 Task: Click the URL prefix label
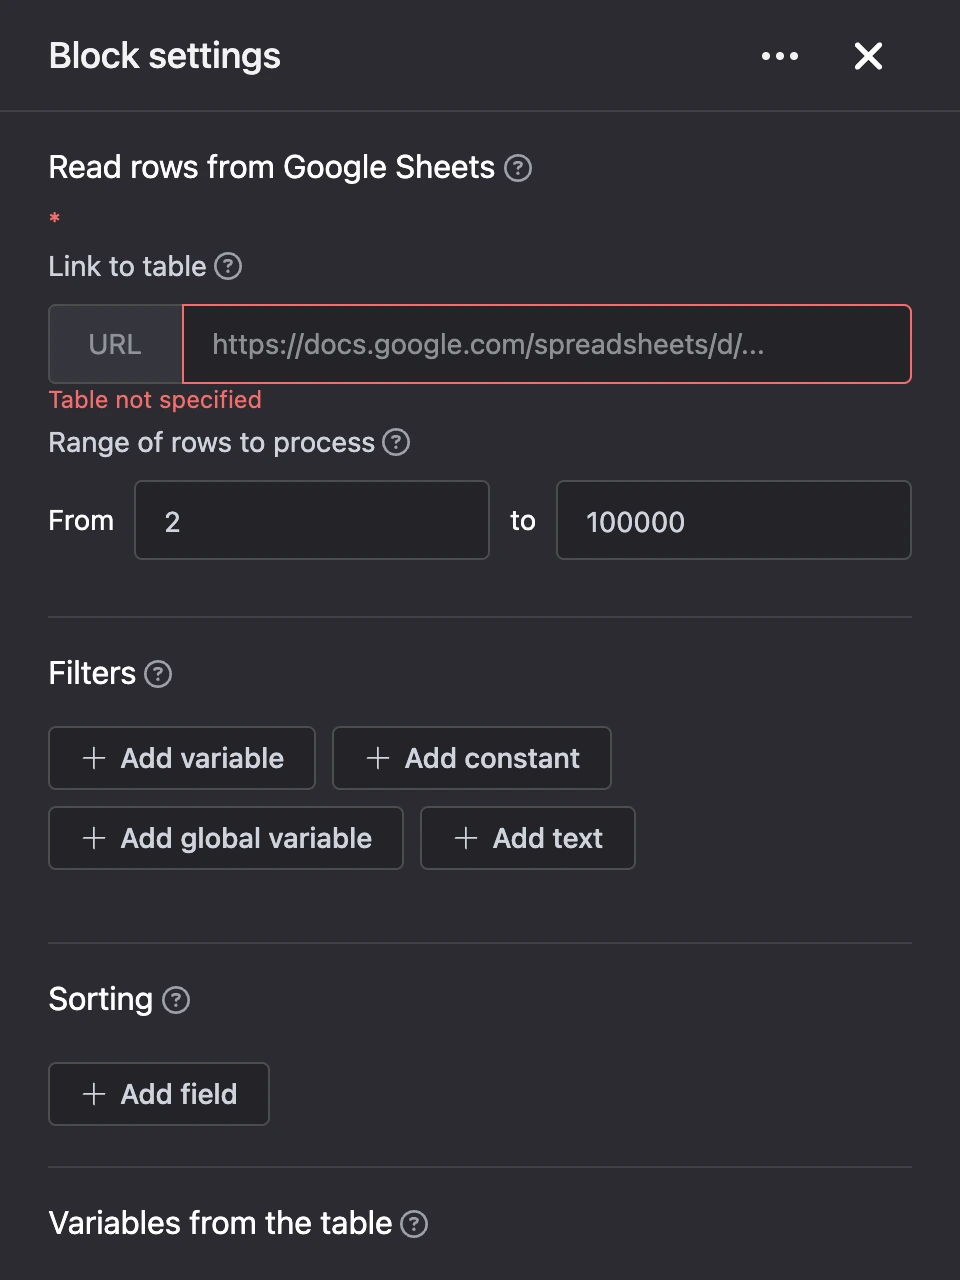point(115,344)
